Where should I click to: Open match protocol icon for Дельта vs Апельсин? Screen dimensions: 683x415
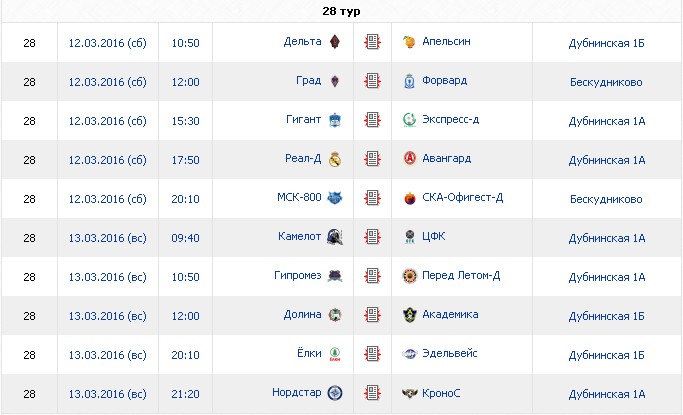coord(372,42)
